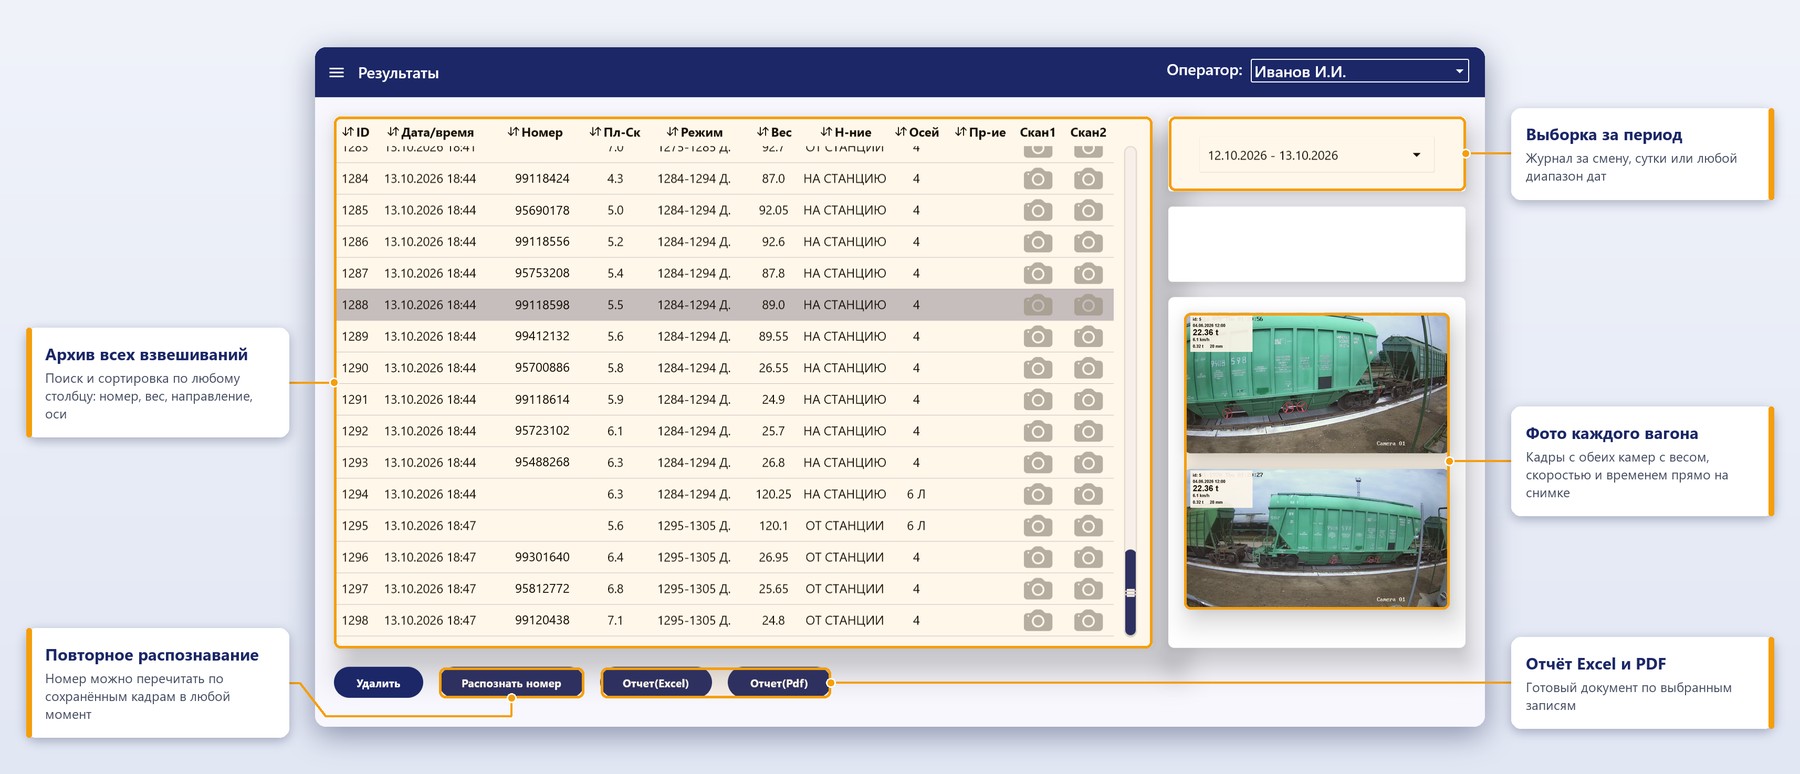Expand the date range selector 12.10.2026 - 13.10.2026
This screenshot has width=1800, height=774.
1316,155
